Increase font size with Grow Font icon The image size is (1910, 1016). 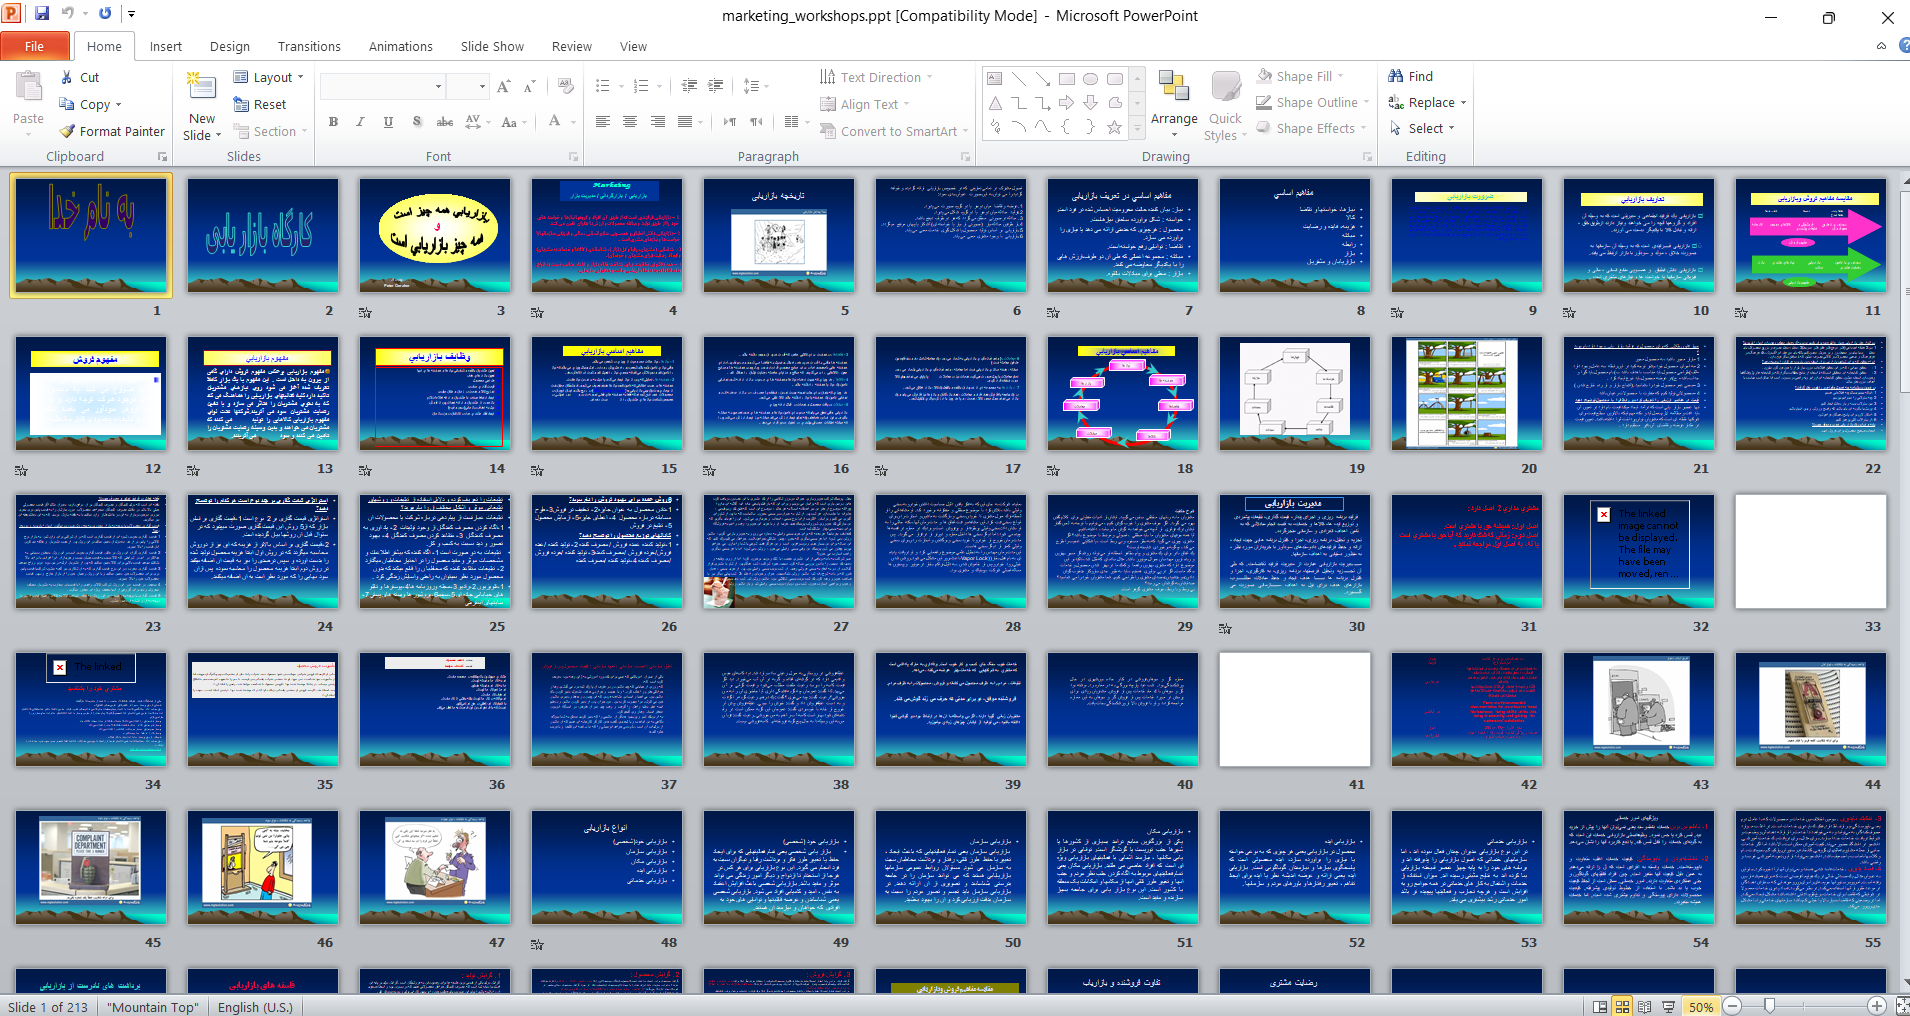coord(503,87)
